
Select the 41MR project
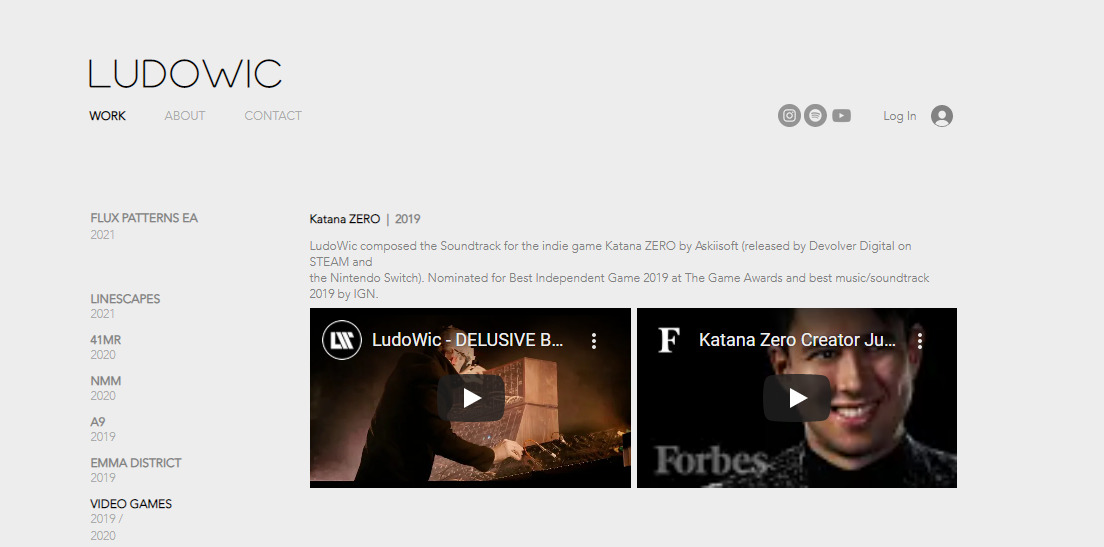click(105, 340)
